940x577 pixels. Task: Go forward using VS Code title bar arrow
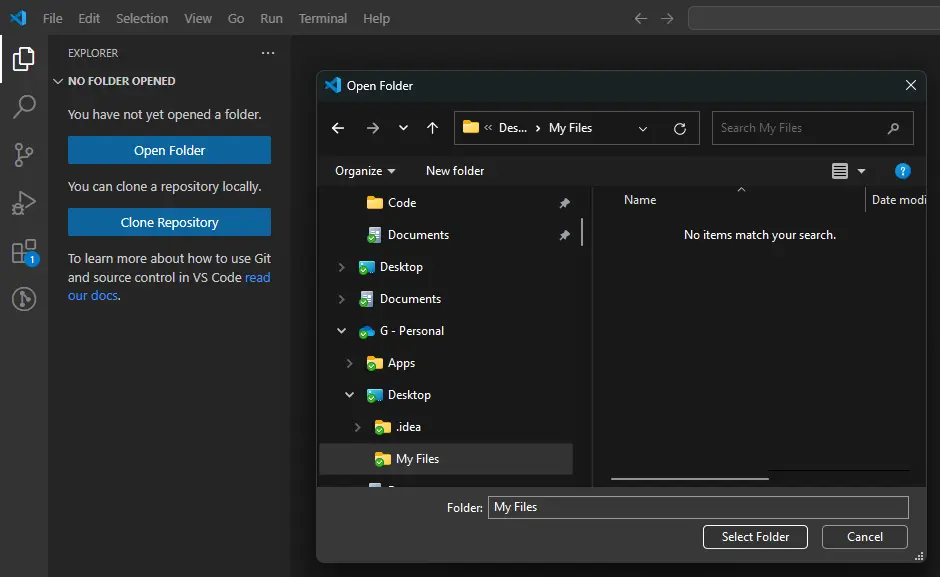667,19
